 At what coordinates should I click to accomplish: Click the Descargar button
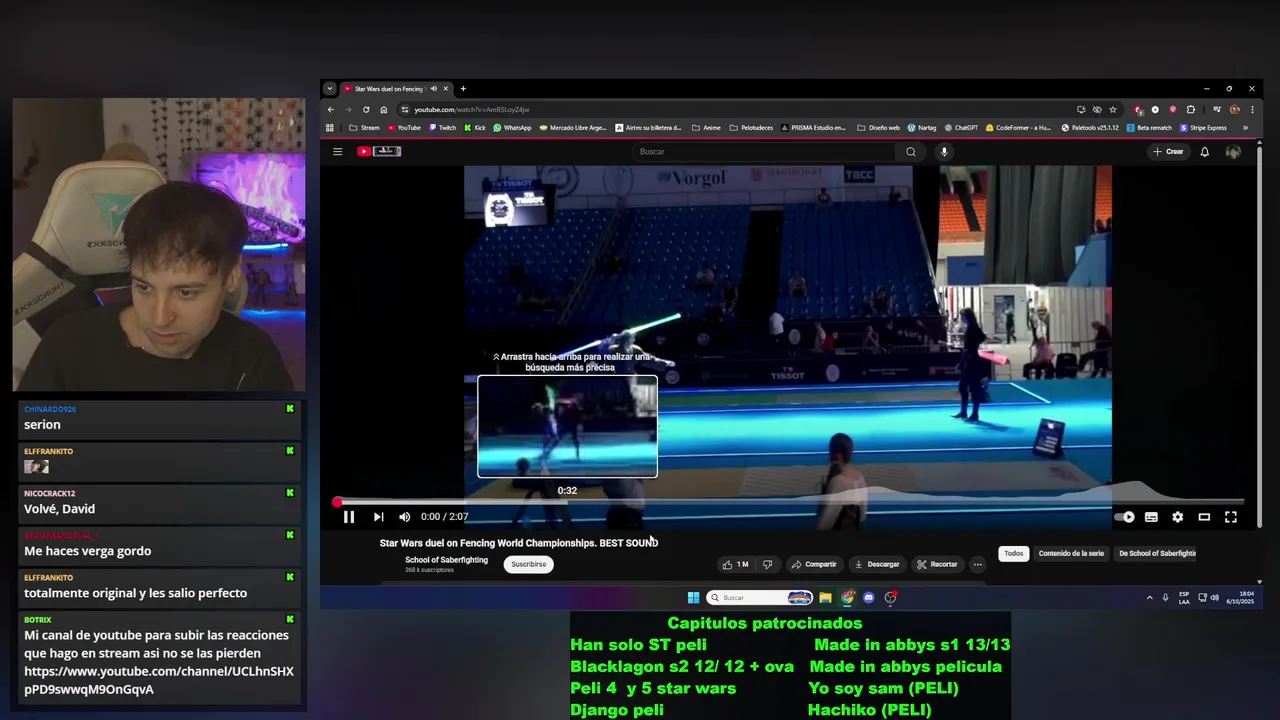point(877,564)
